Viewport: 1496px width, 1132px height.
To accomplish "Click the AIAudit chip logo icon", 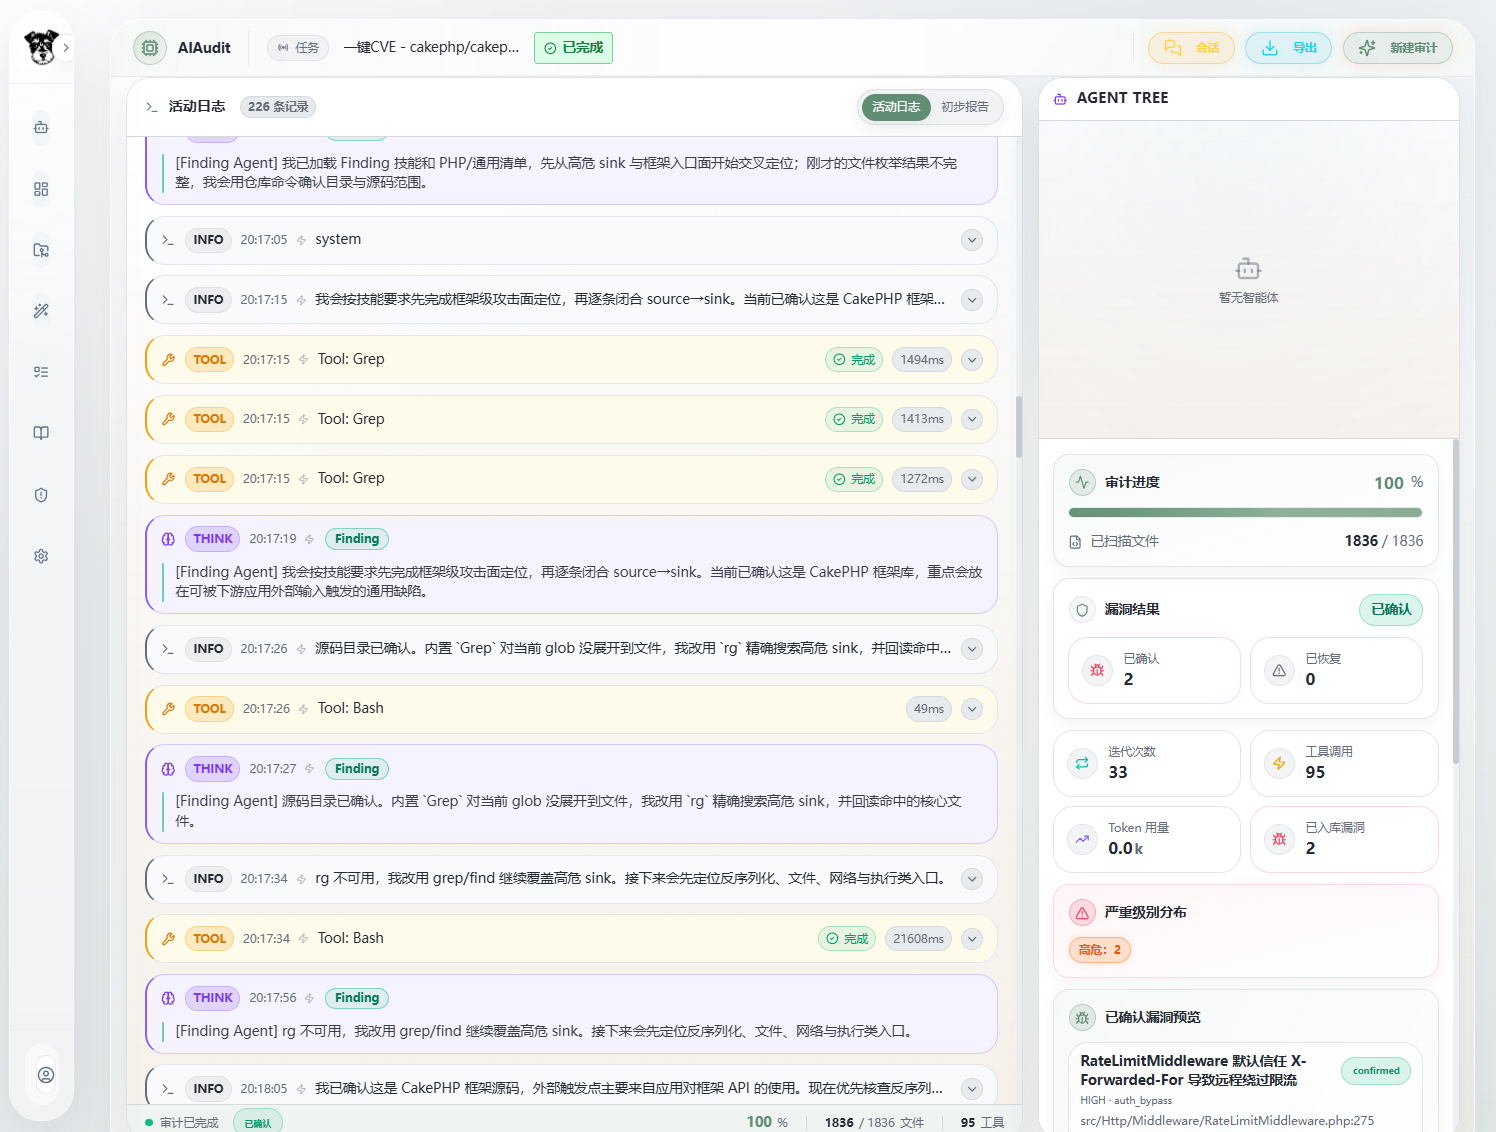I will pyautogui.click(x=150, y=47).
